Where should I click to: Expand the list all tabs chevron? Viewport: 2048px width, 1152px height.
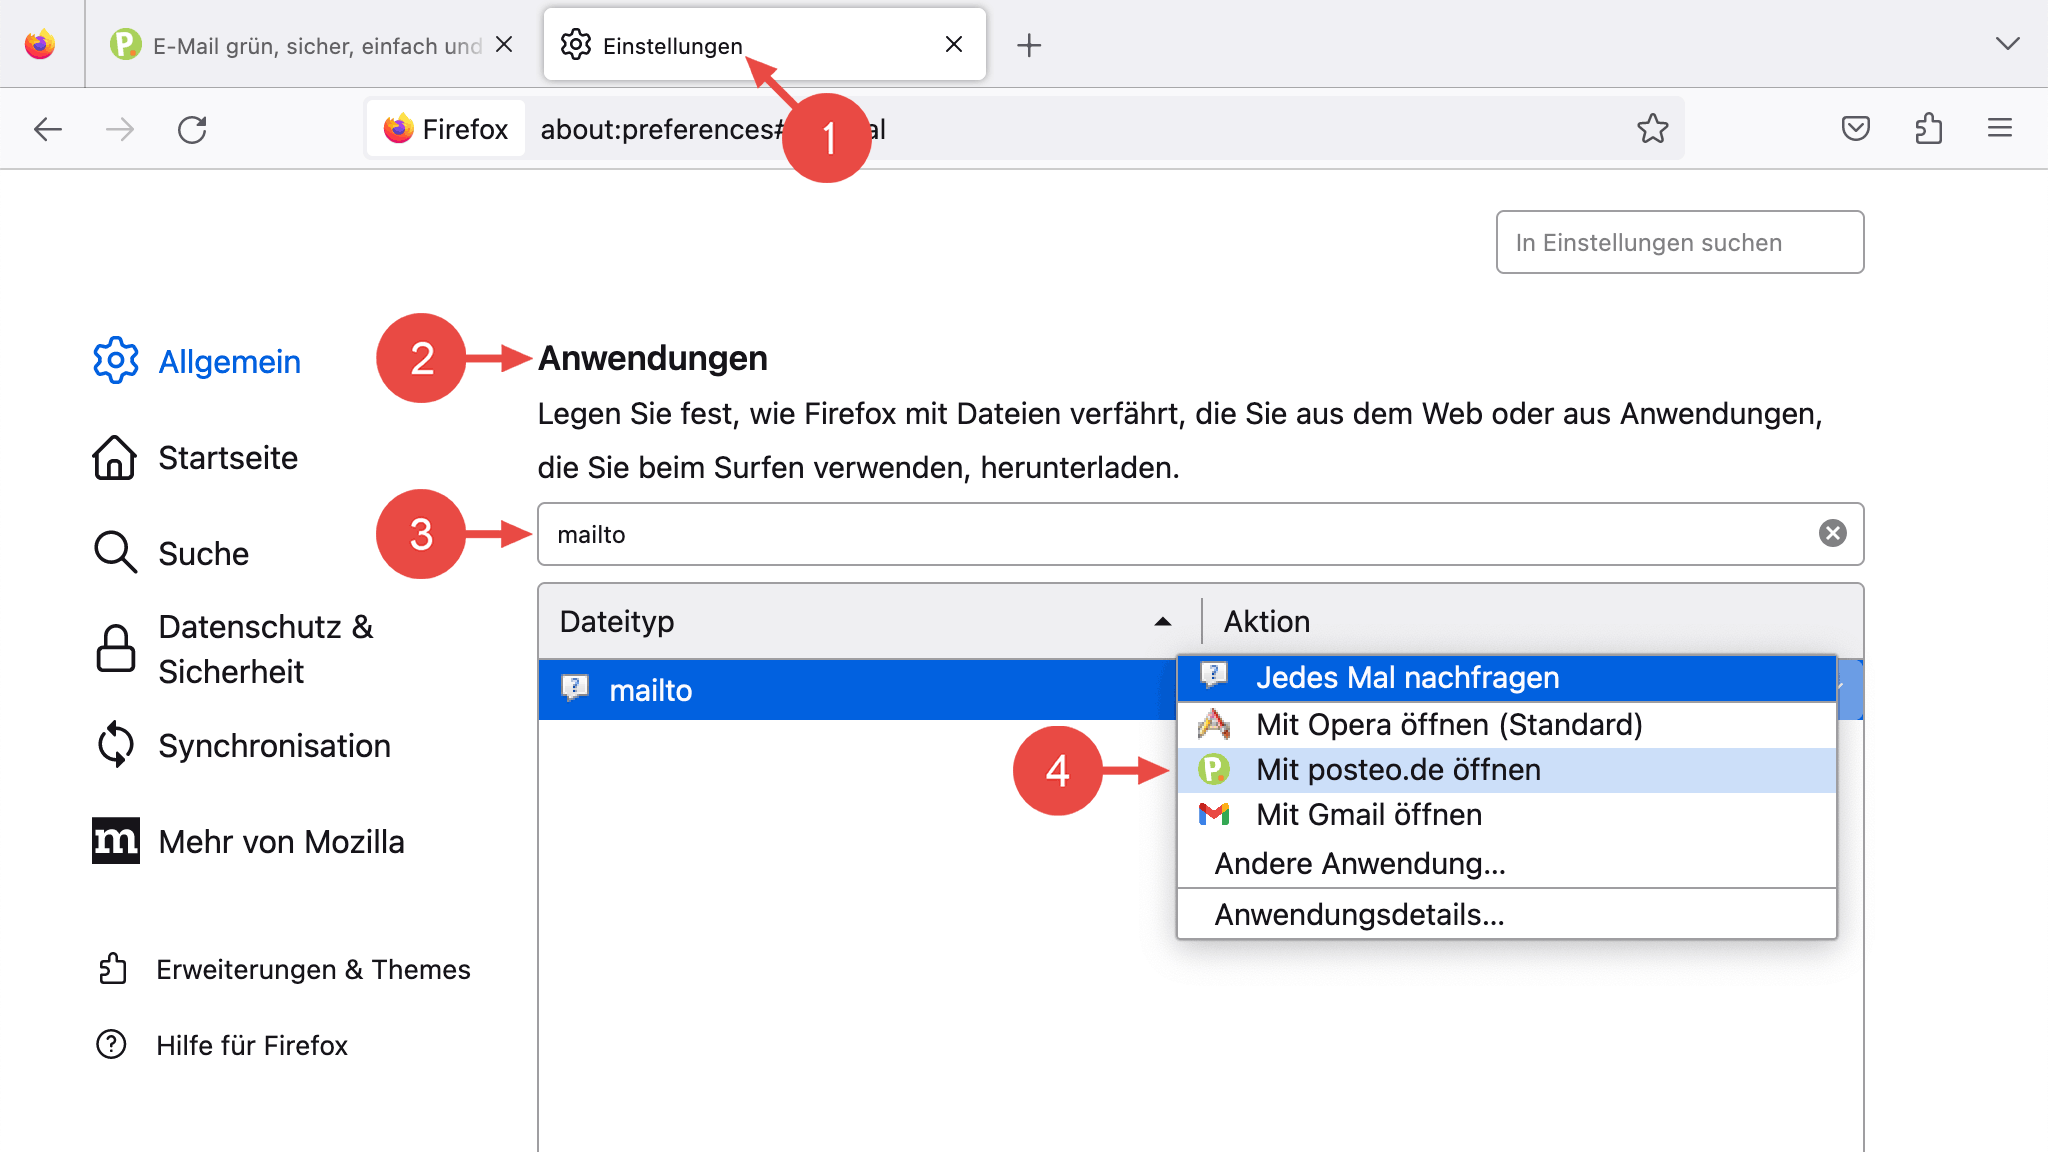[2007, 44]
